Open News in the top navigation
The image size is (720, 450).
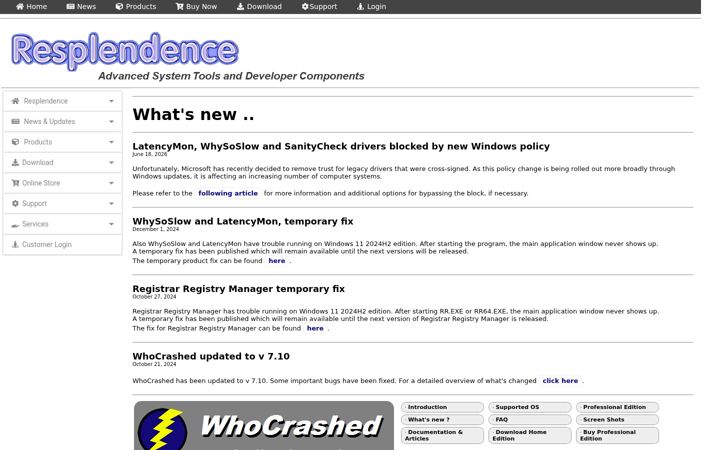[81, 6]
